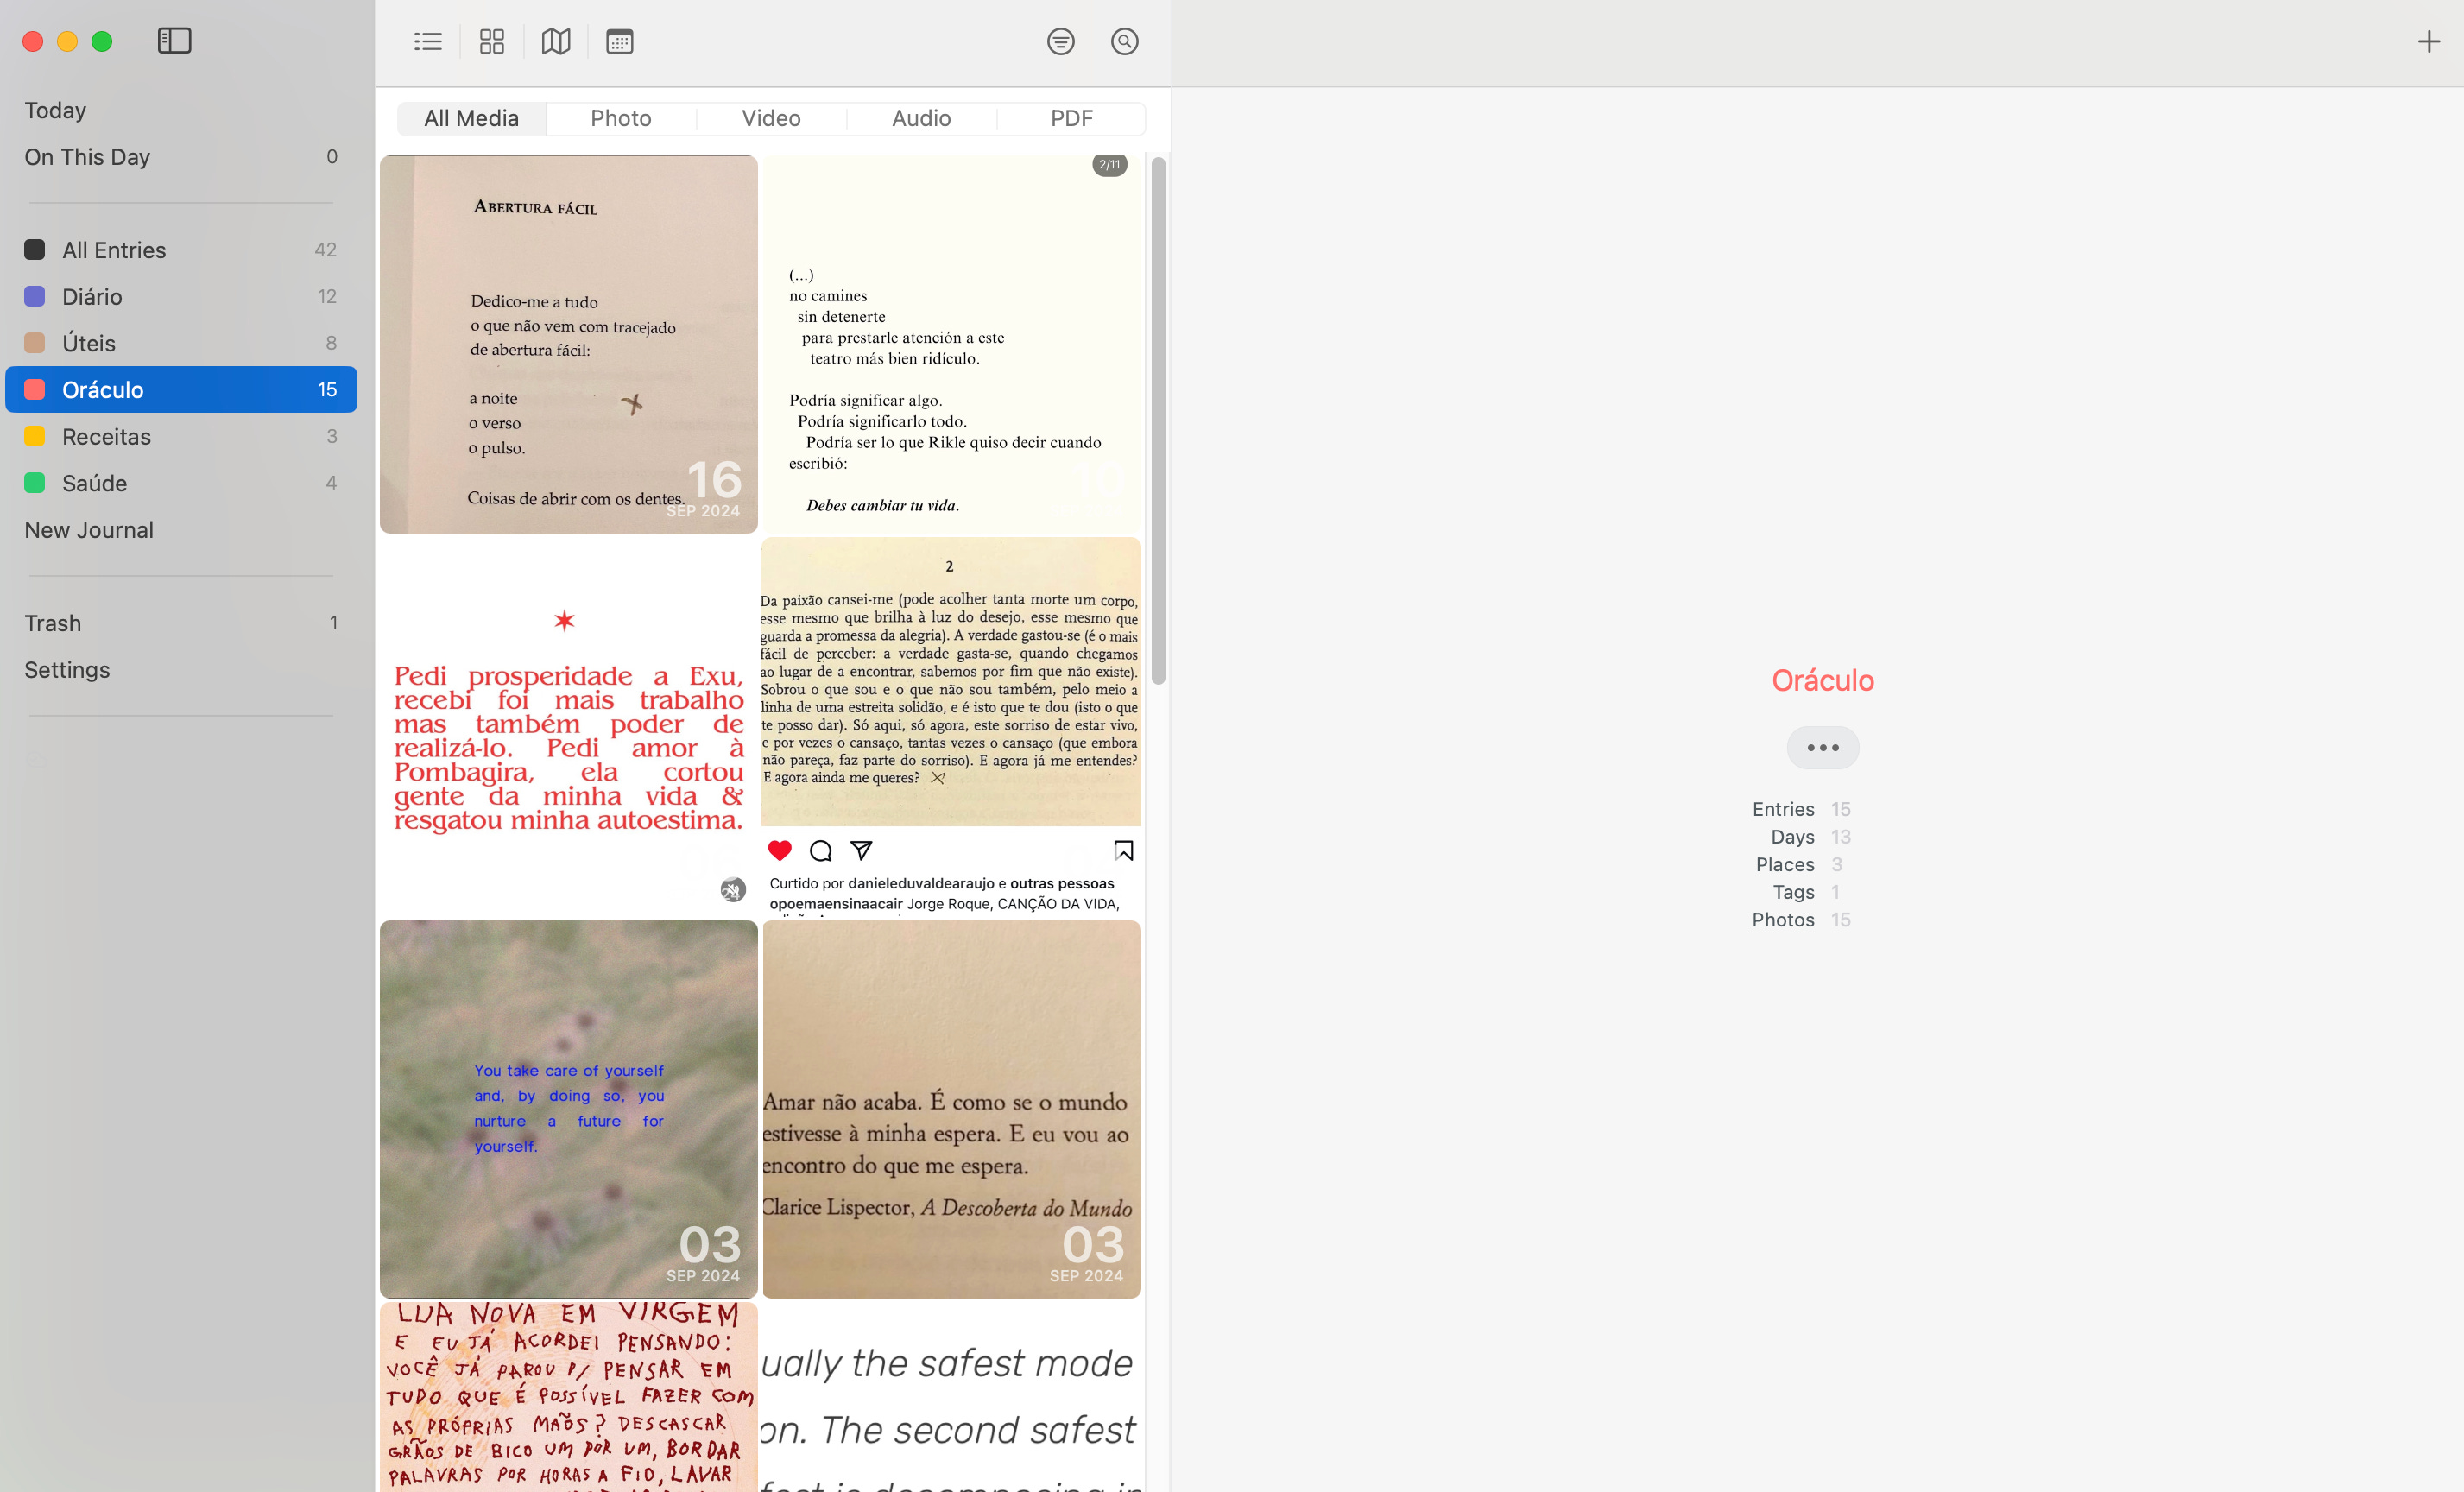Select Úteis journal
This screenshot has width=2464, height=1492.
pos(181,343)
